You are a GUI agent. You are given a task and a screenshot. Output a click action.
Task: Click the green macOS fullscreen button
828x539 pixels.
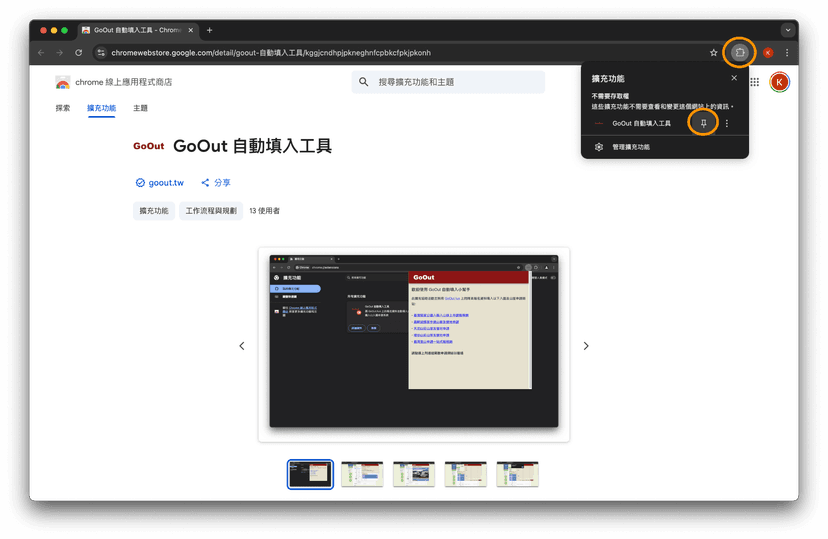64,30
